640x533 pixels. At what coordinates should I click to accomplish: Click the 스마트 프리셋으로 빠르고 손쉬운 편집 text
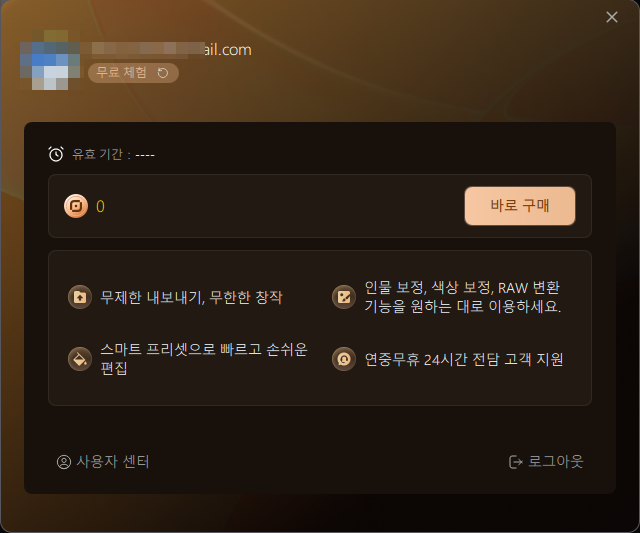pos(204,359)
